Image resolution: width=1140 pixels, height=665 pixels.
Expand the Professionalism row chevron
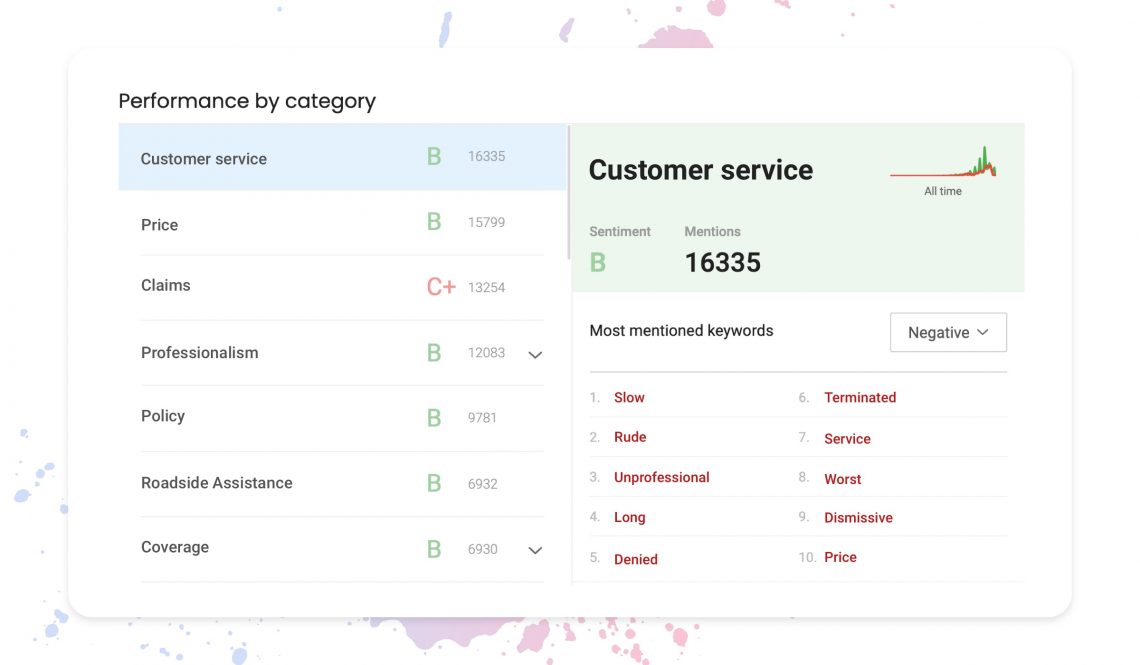(x=535, y=354)
